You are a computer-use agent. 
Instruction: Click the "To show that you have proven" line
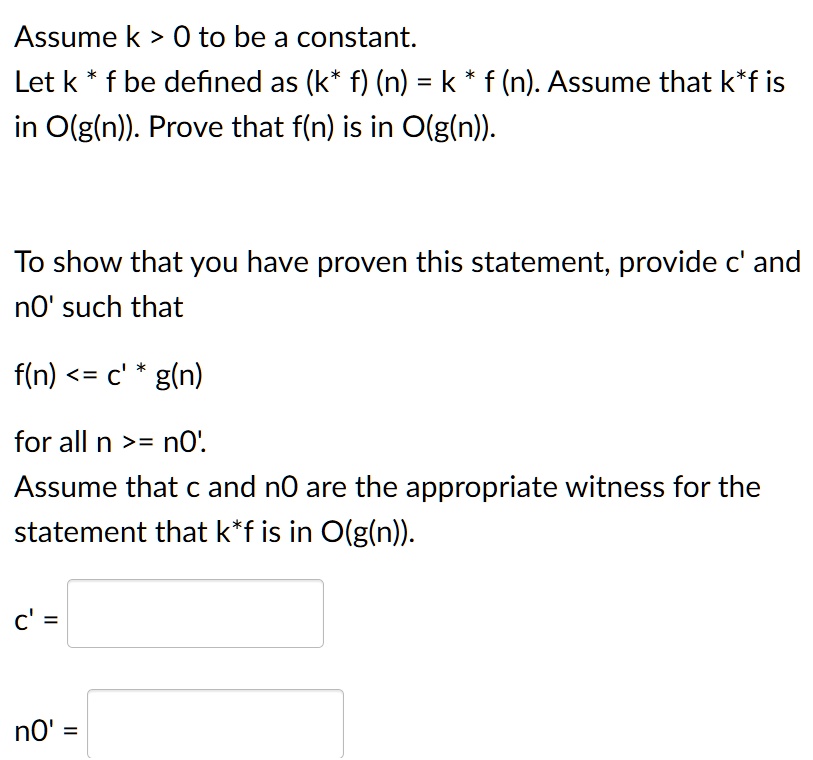point(408,262)
